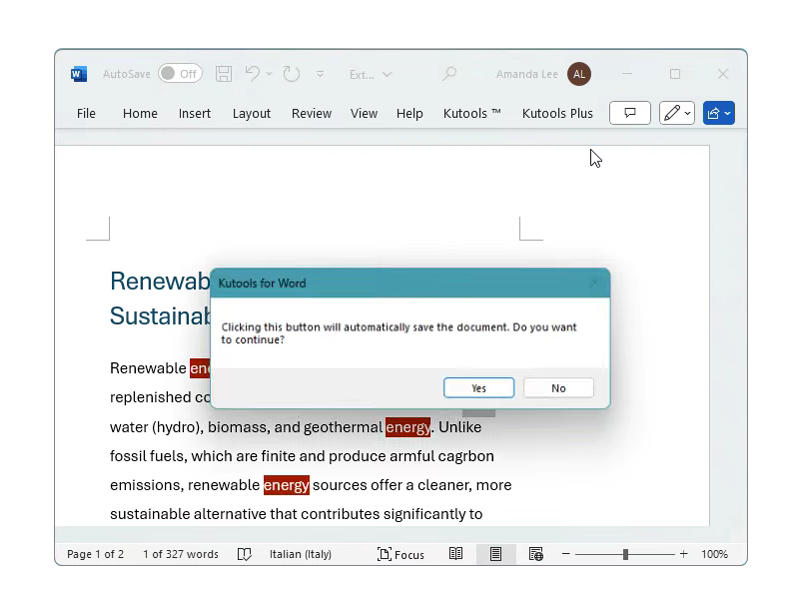Click the Word application logo icon
800x605 pixels.
click(x=79, y=74)
